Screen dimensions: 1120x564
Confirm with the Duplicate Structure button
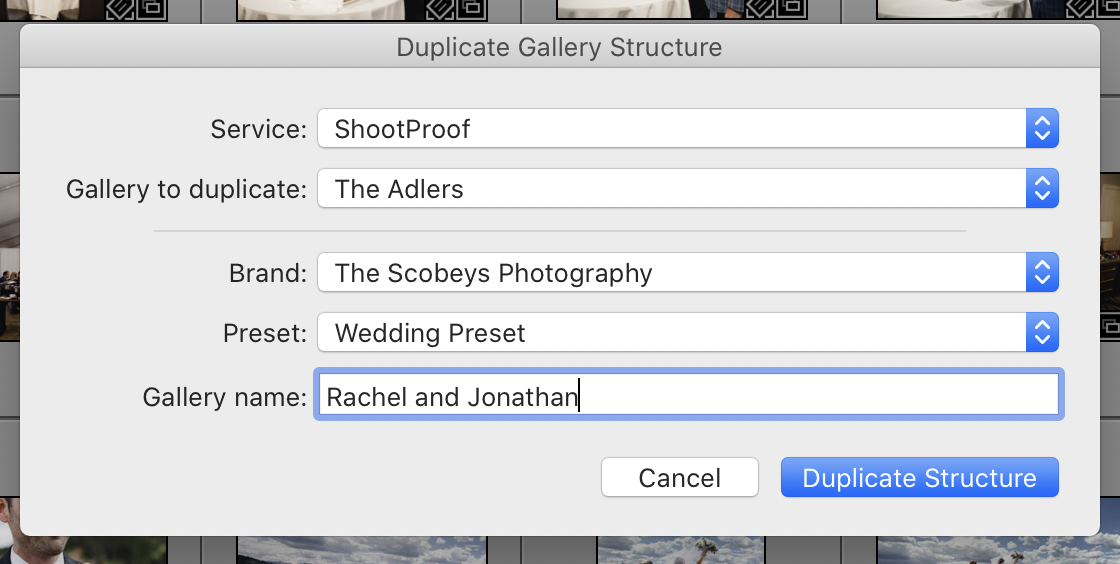click(x=919, y=477)
